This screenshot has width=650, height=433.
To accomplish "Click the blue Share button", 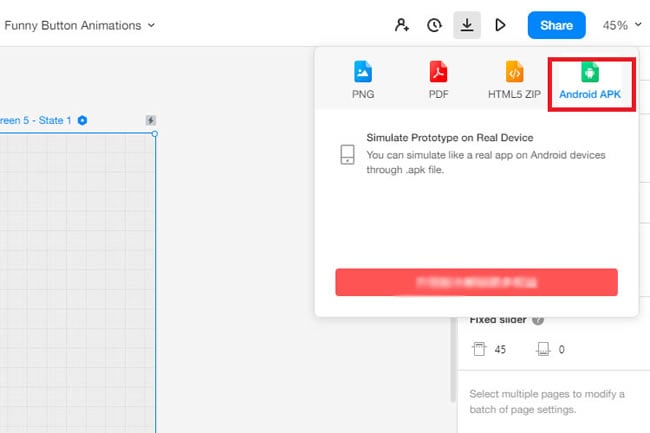I will coord(556,25).
